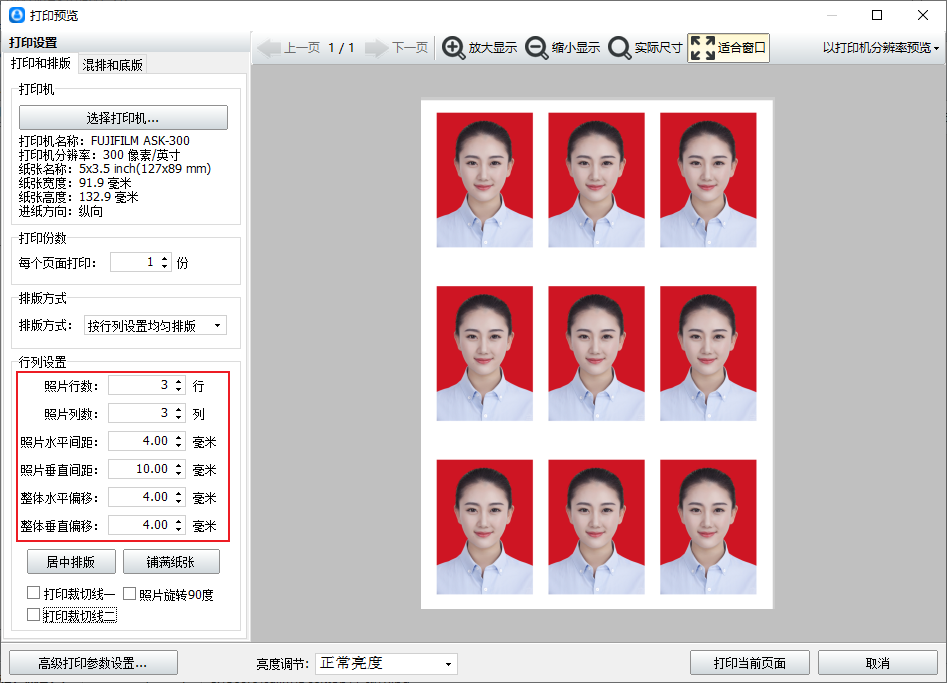The image size is (947, 683).
Task: Enable 打印裁切线一 checkbox
Action: pos(34,594)
